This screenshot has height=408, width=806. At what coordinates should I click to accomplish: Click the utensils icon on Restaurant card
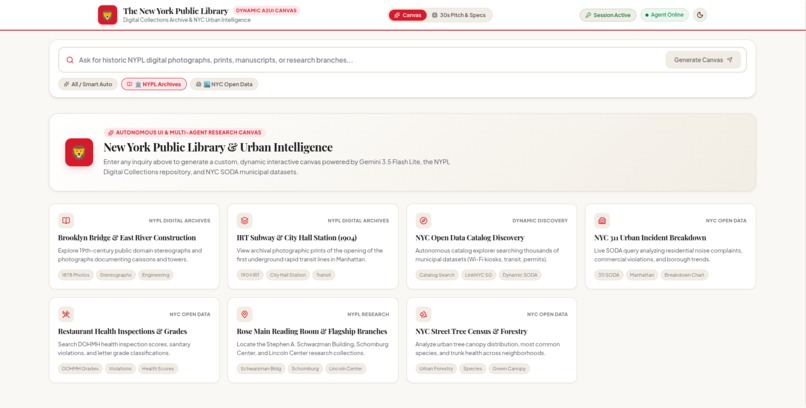point(66,314)
